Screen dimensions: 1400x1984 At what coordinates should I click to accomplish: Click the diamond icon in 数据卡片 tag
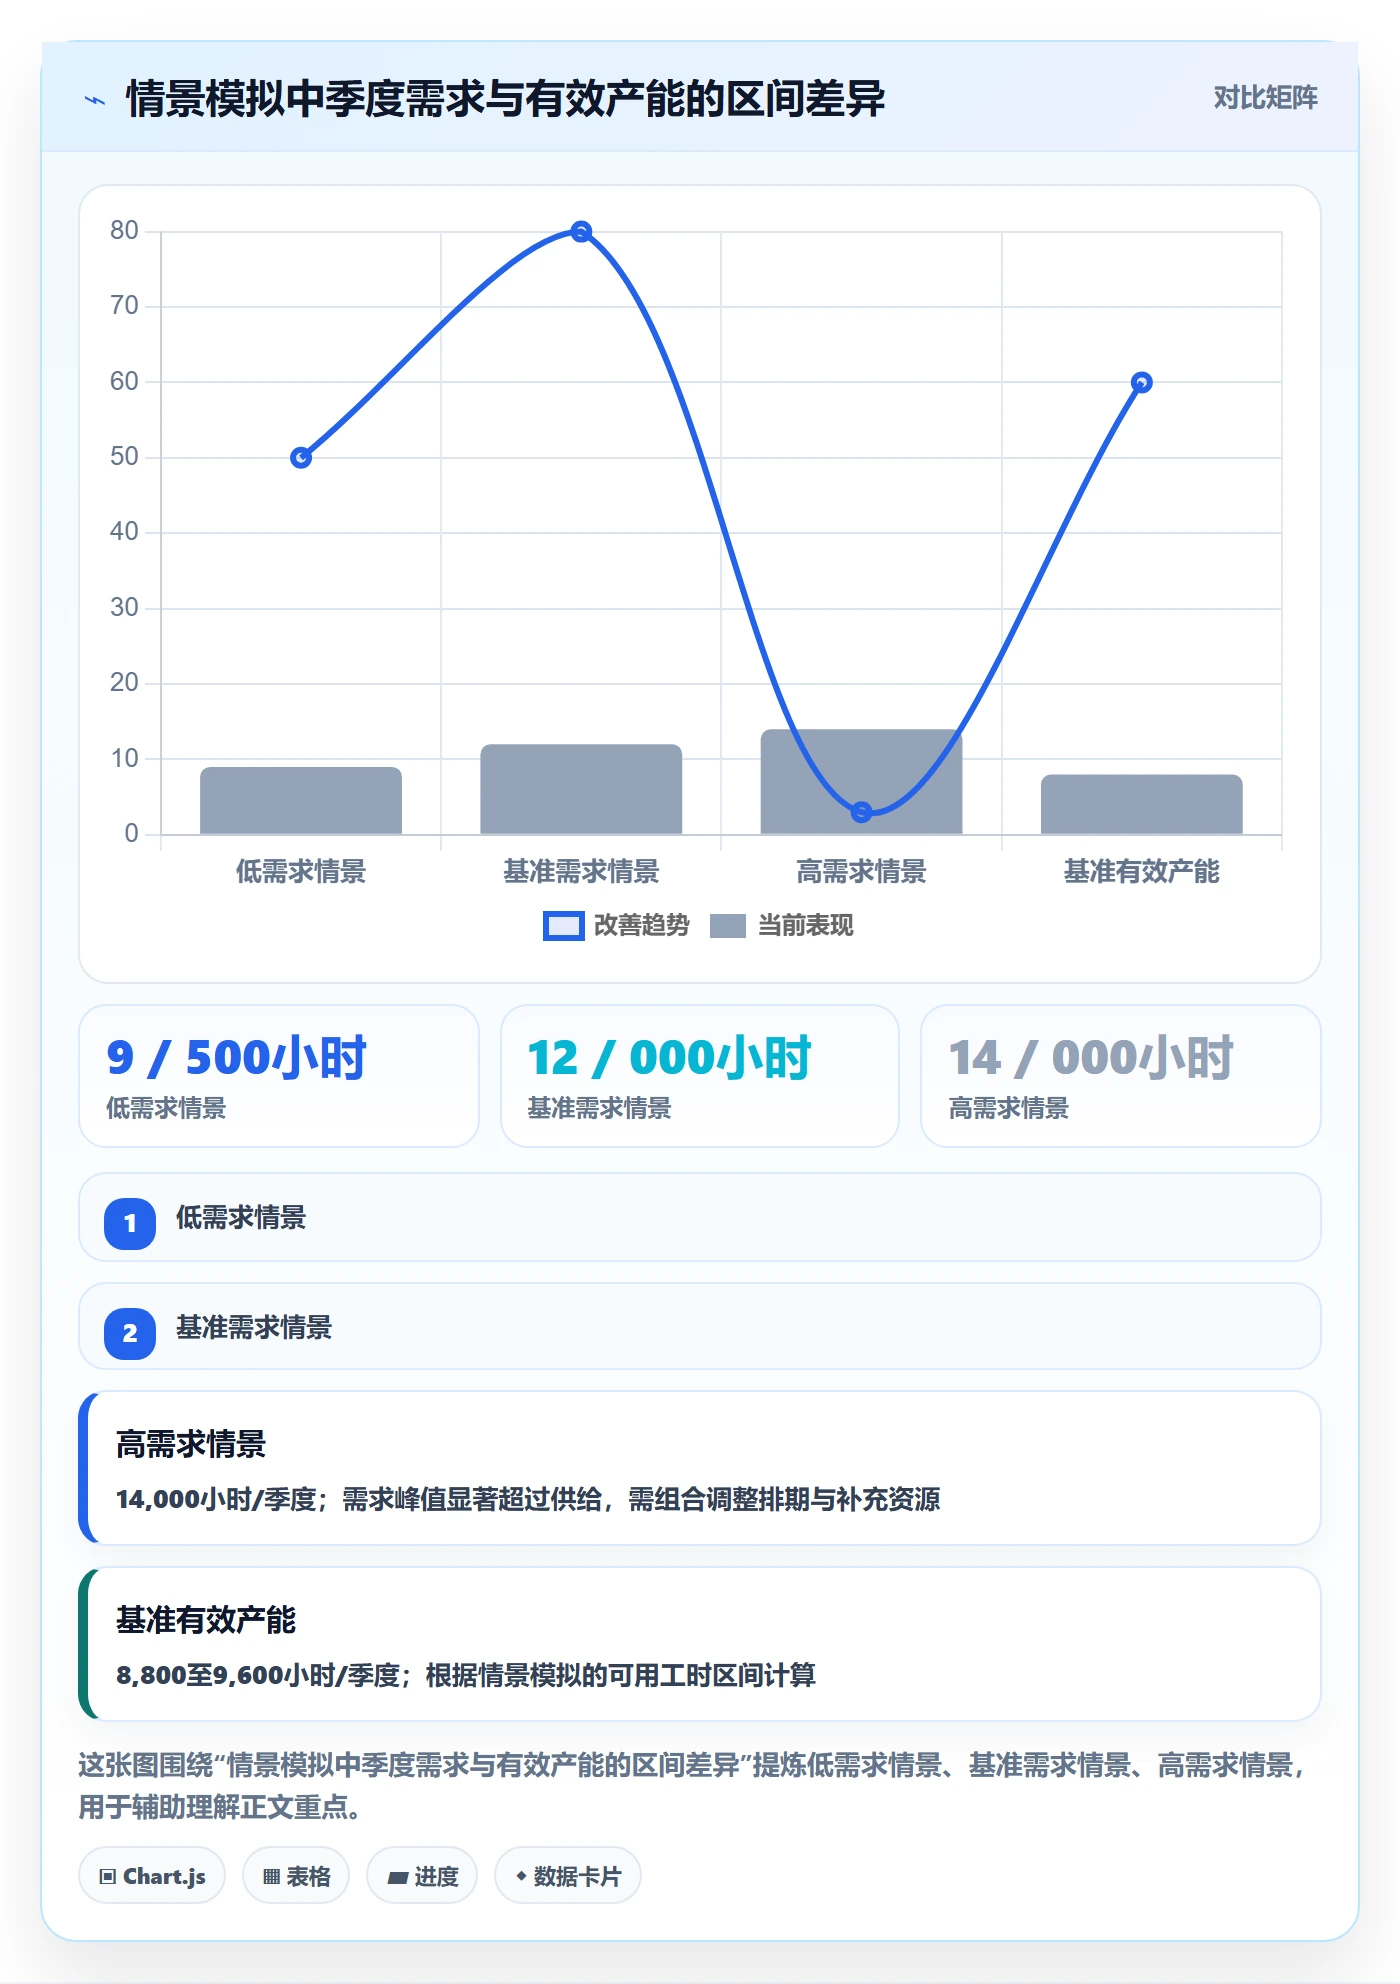pyautogui.click(x=521, y=1876)
